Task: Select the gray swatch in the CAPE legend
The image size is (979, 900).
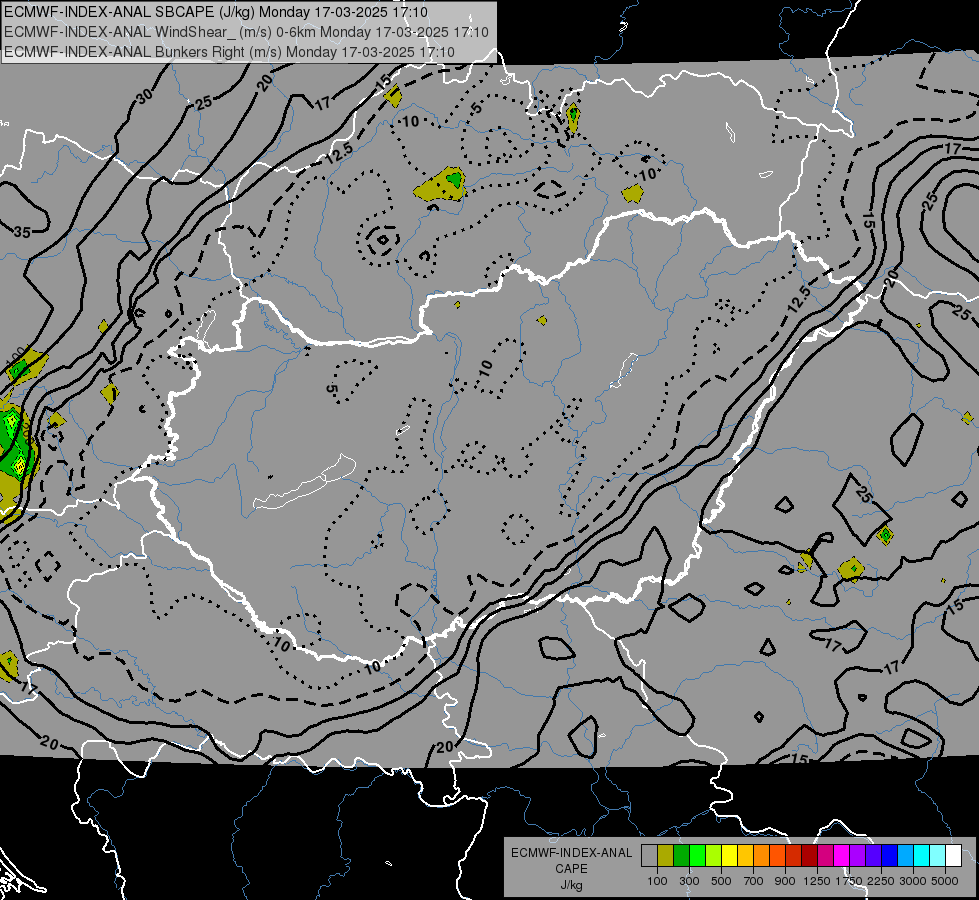Action: (x=649, y=856)
